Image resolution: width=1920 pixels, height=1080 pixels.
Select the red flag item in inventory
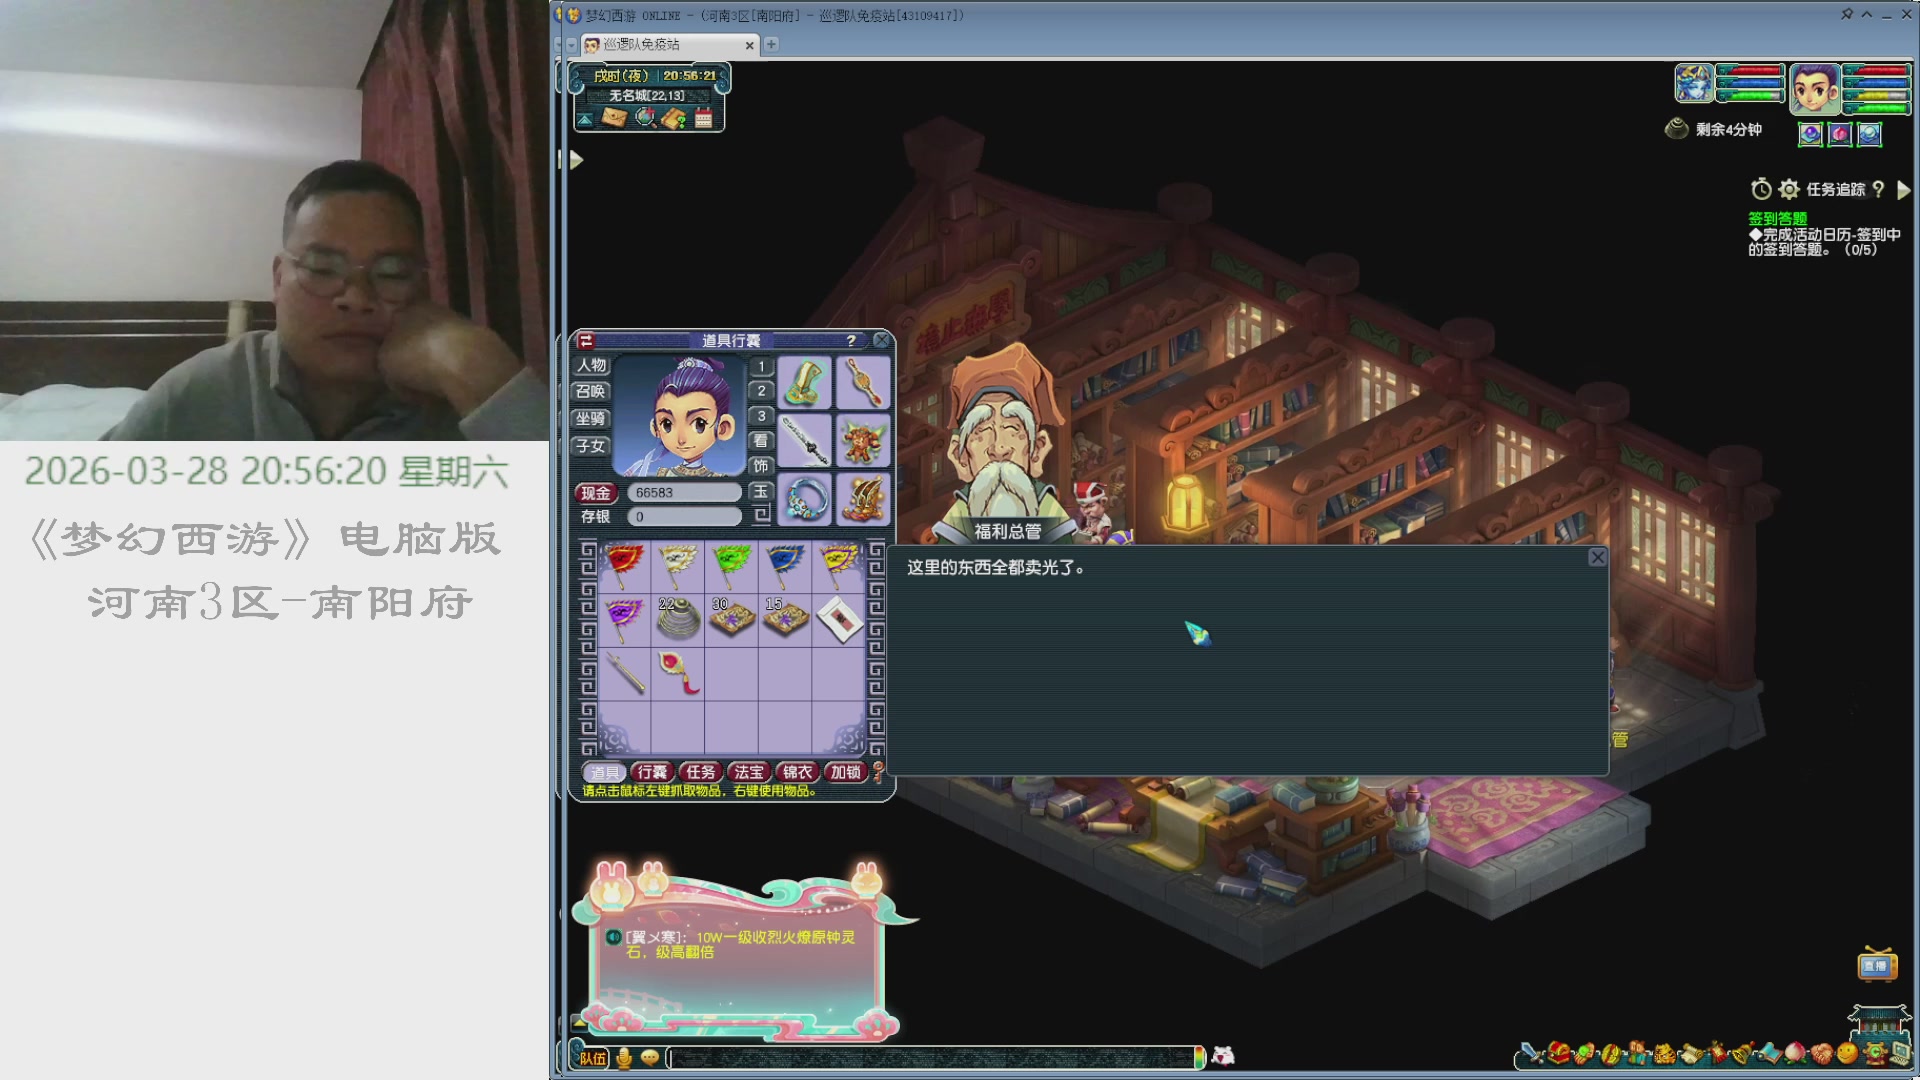[x=623, y=565]
